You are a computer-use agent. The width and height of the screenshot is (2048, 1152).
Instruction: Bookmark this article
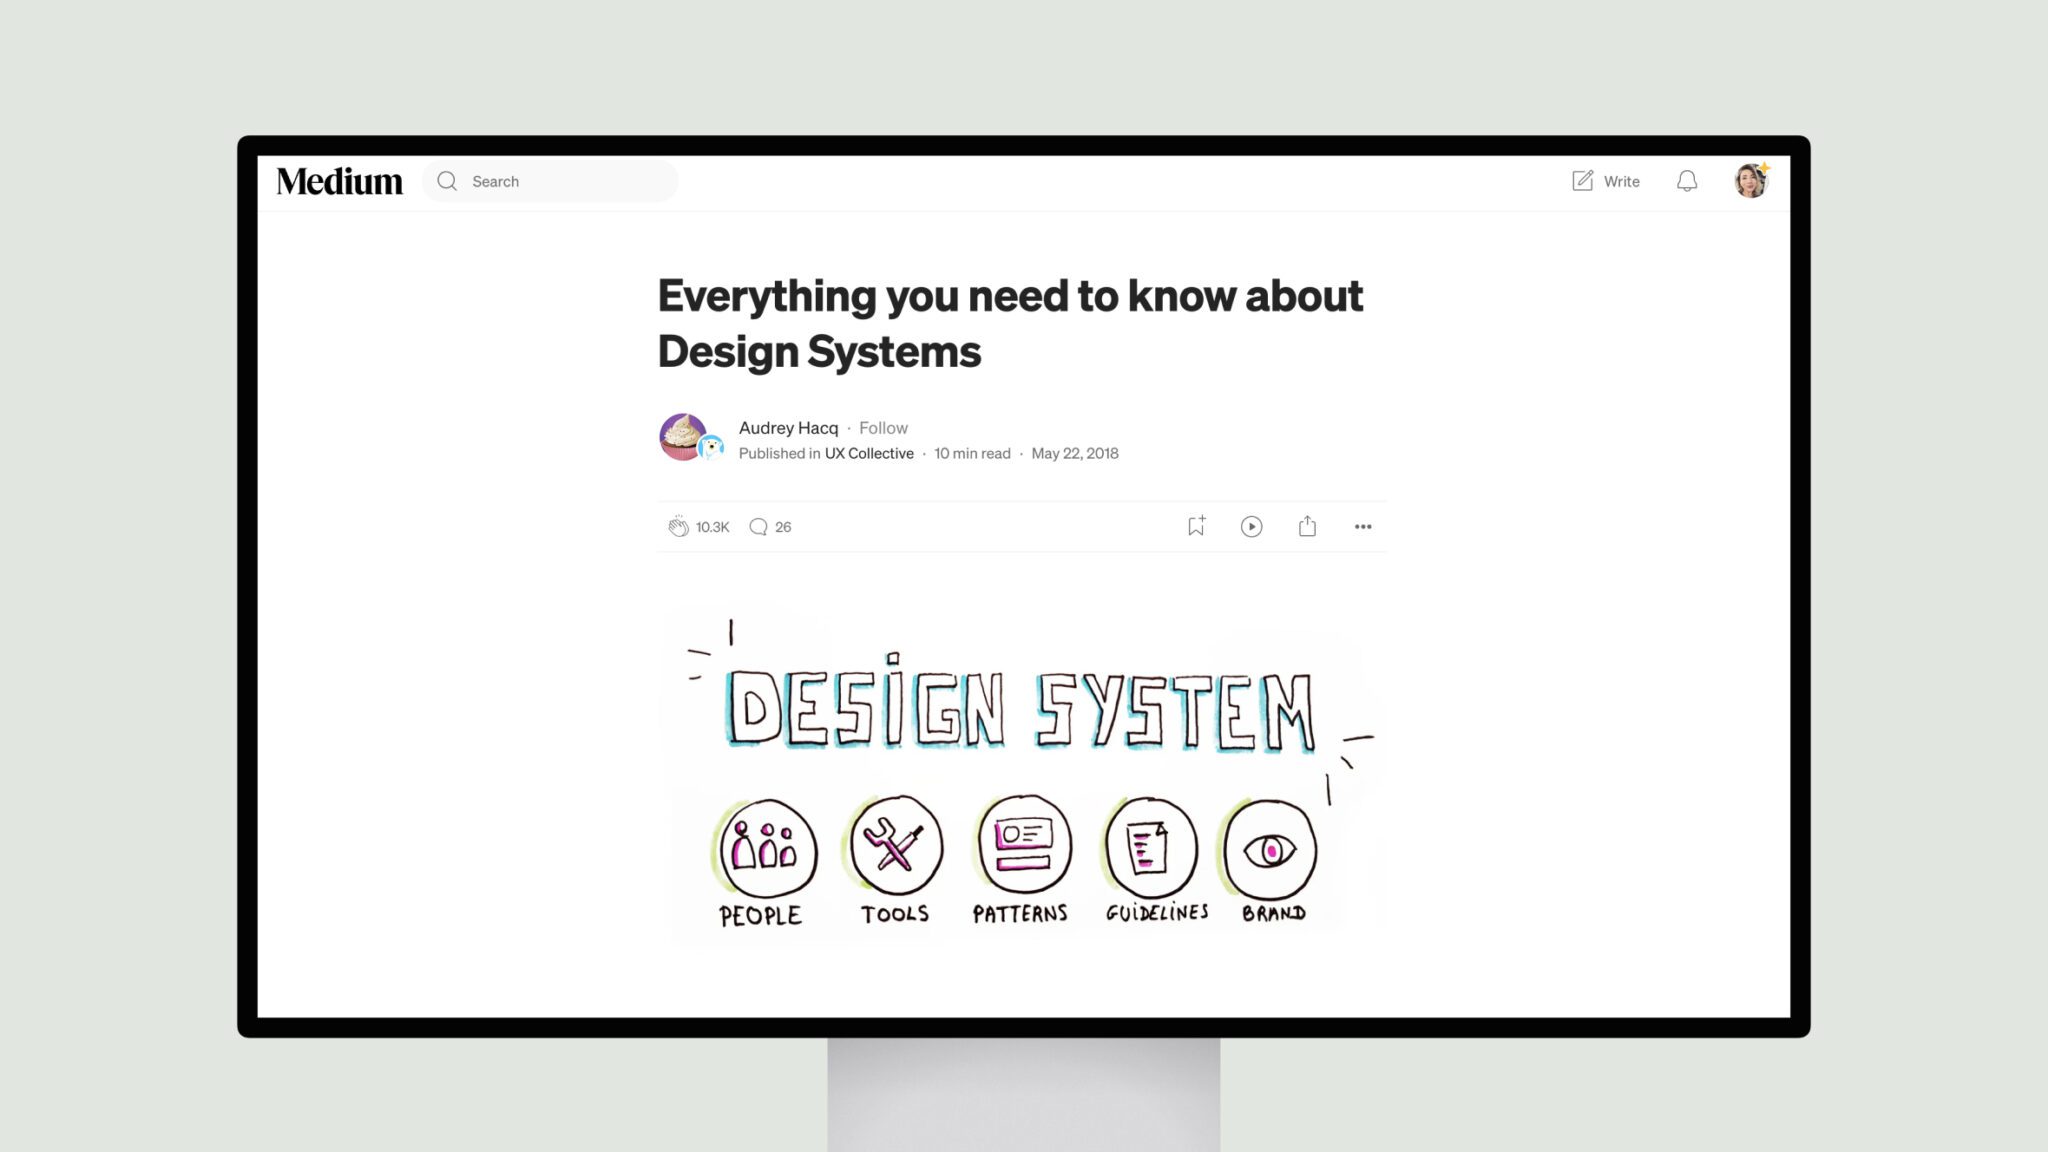[1195, 526]
